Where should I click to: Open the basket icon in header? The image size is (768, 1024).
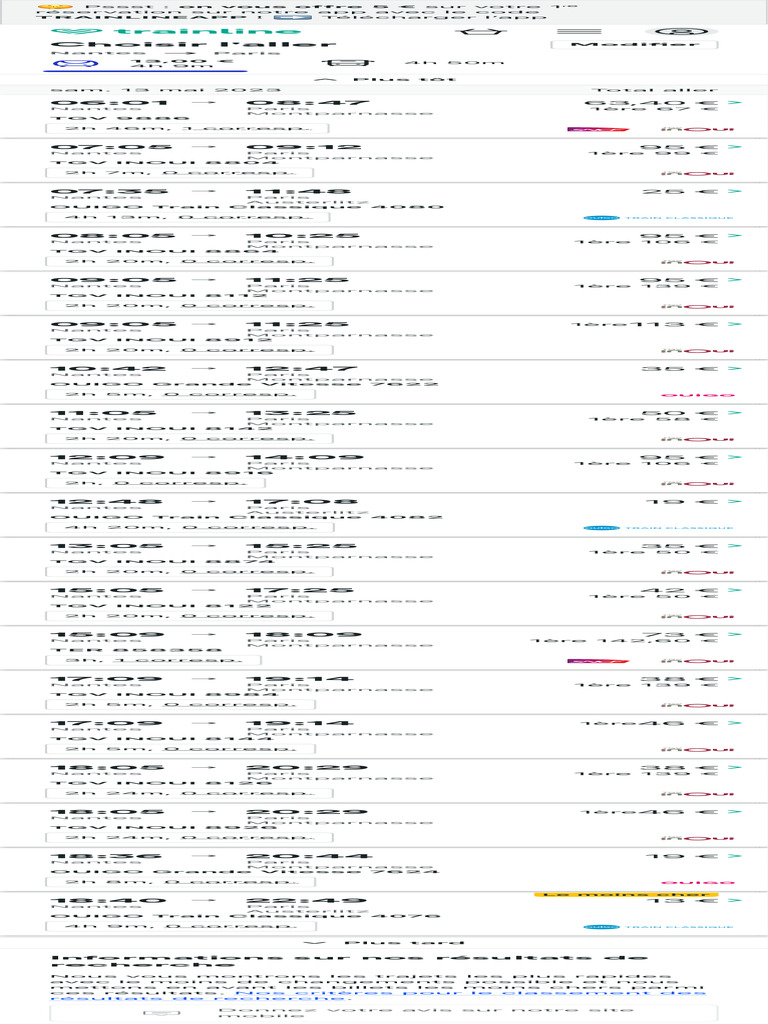point(469,32)
